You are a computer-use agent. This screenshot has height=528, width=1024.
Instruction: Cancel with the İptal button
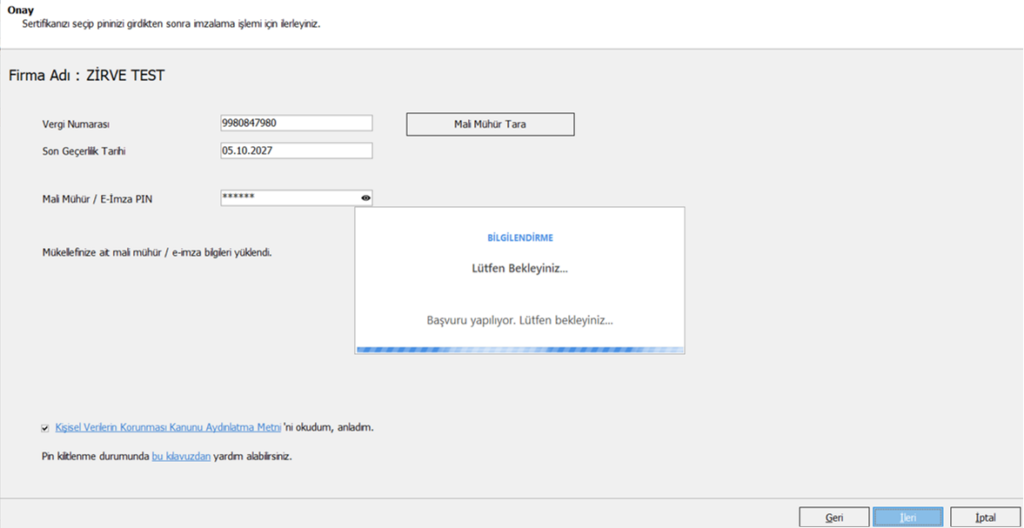[x=985, y=518]
